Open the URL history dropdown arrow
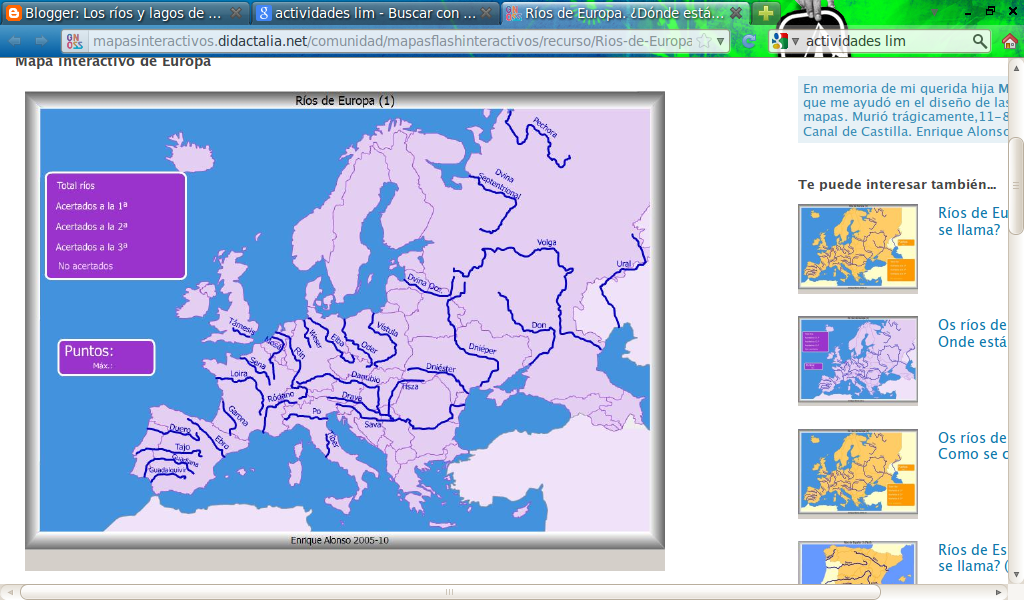Viewport: 1024px width, 600px height. [x=720, y=41]
